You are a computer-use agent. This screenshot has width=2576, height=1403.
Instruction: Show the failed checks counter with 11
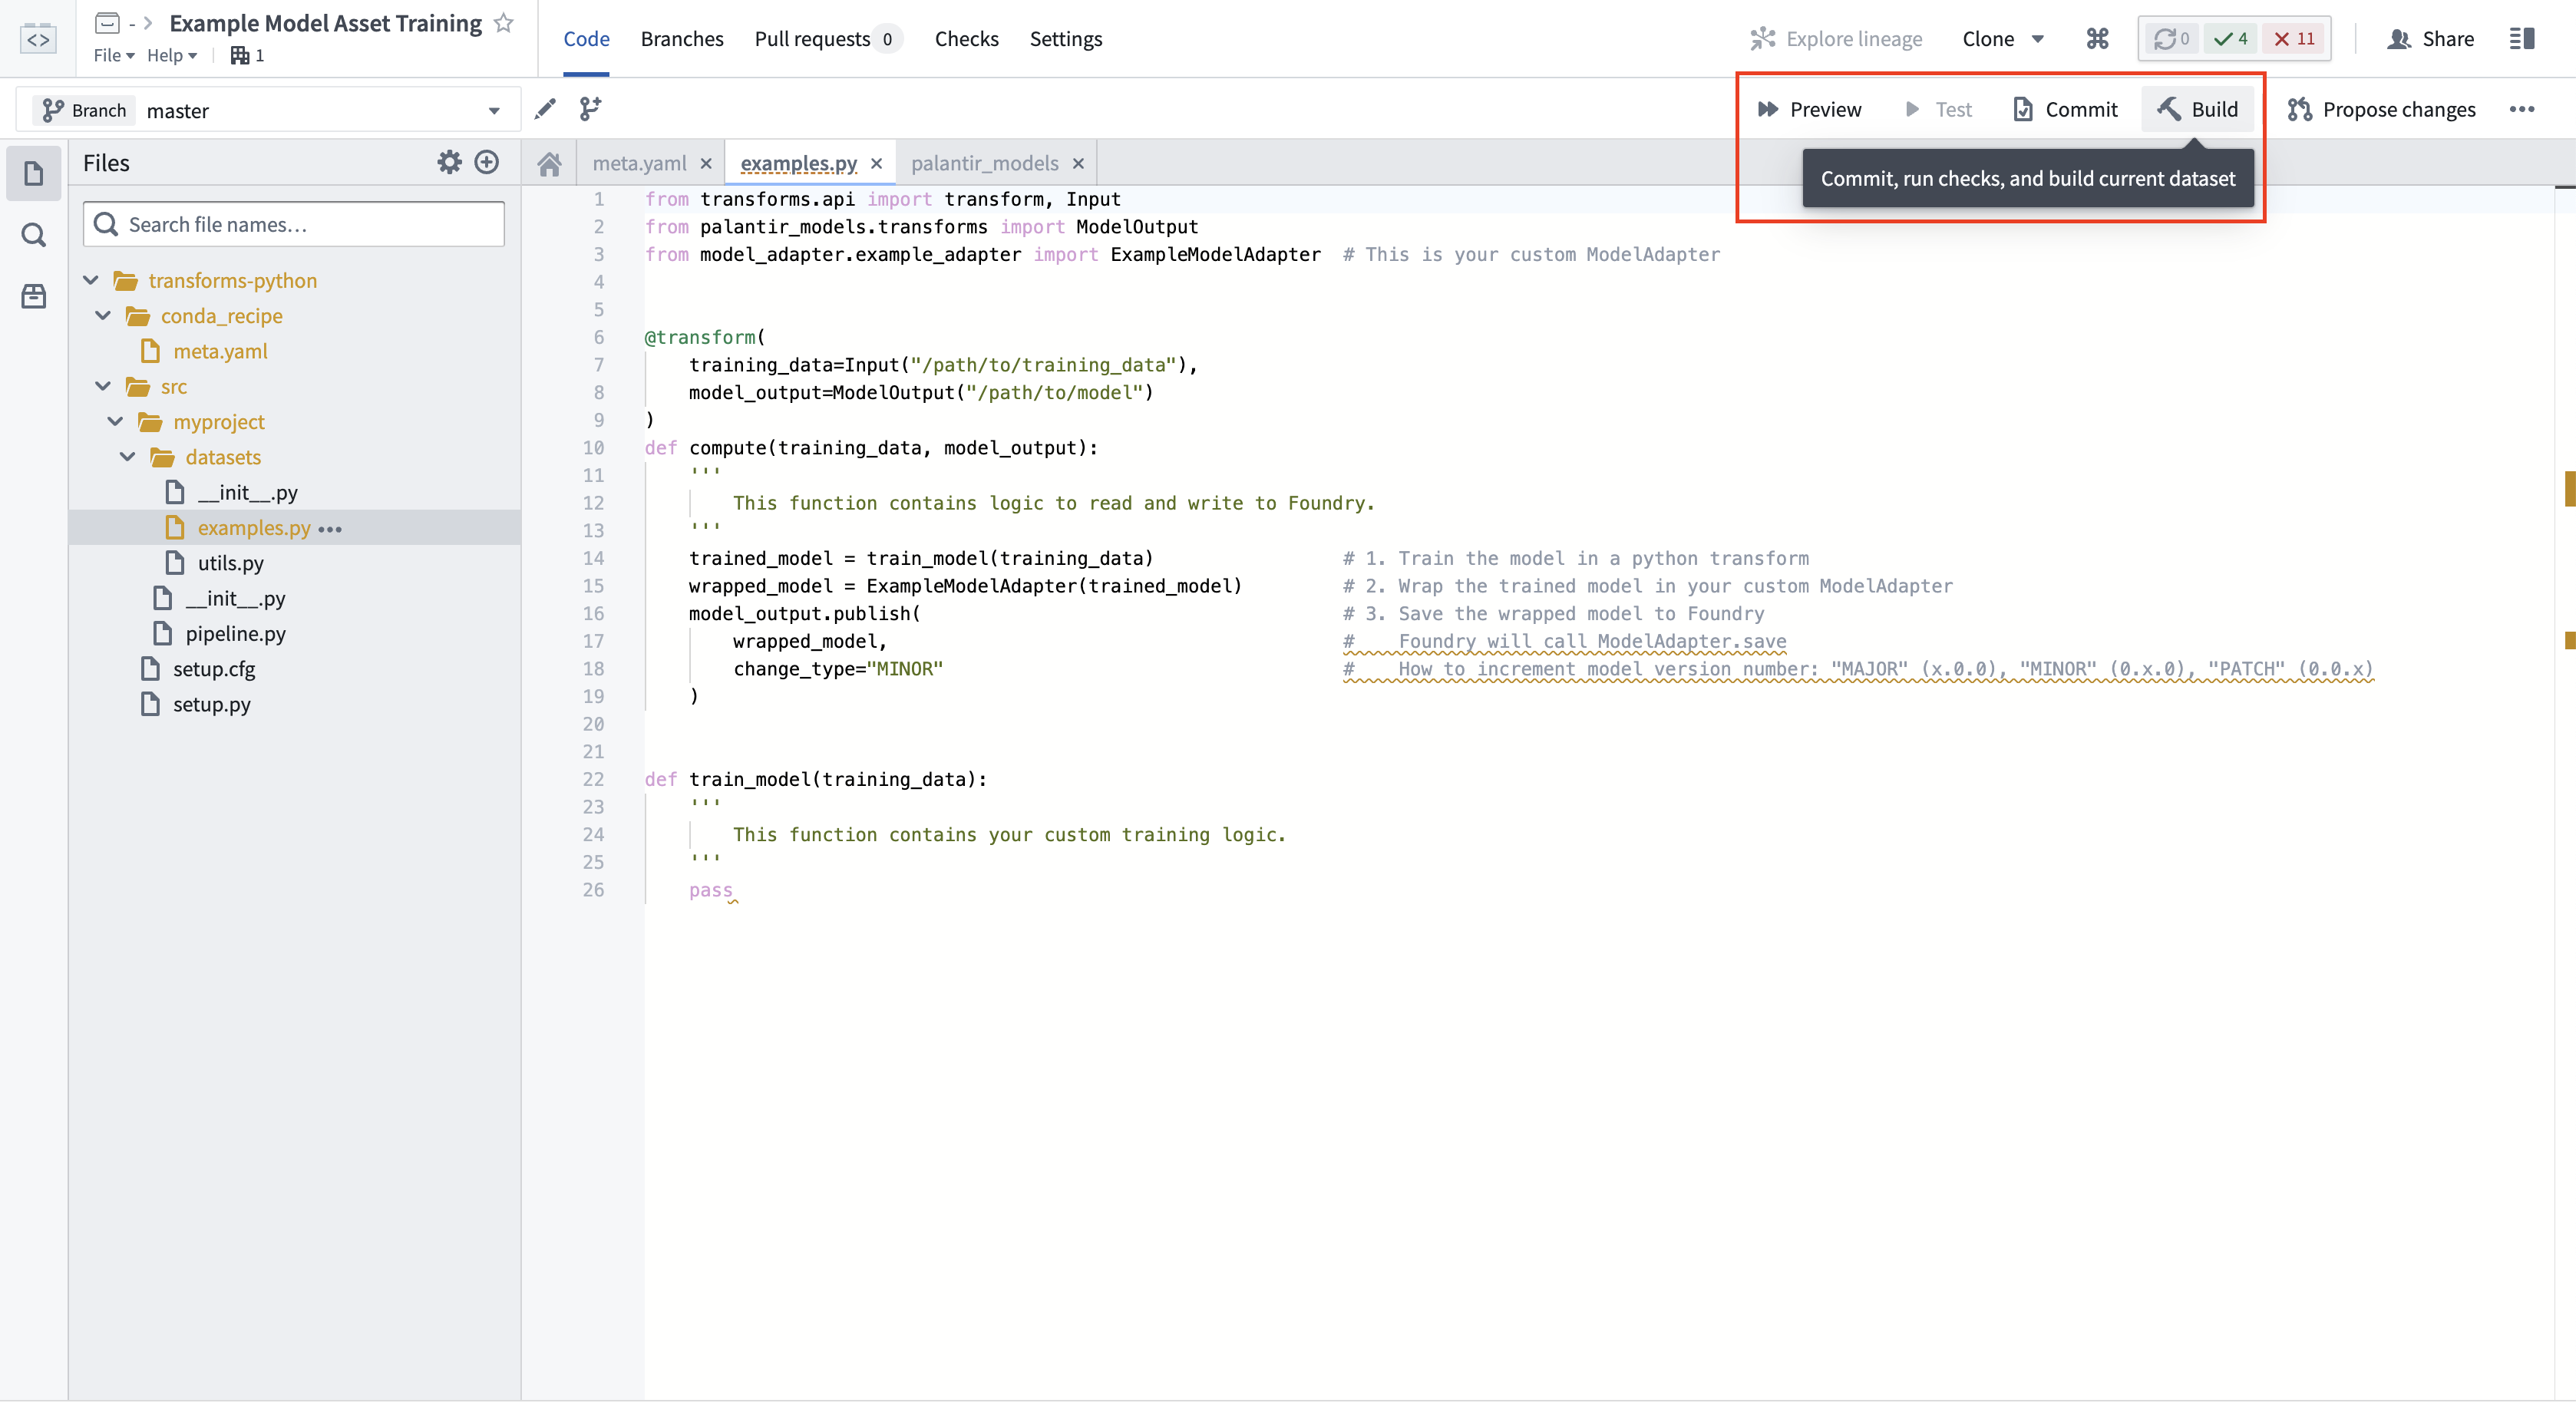(x=2294, y=39)
